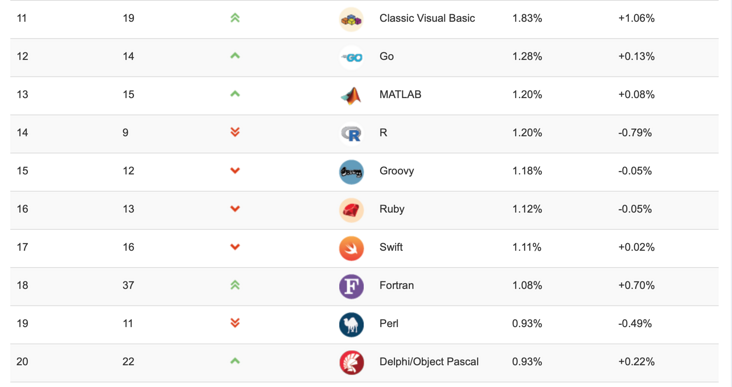Image resolution: width=732 pixels, height=387 pixels.
Task: Select the Delphi/Object Pascal language name
Action: tap(429, 362)
